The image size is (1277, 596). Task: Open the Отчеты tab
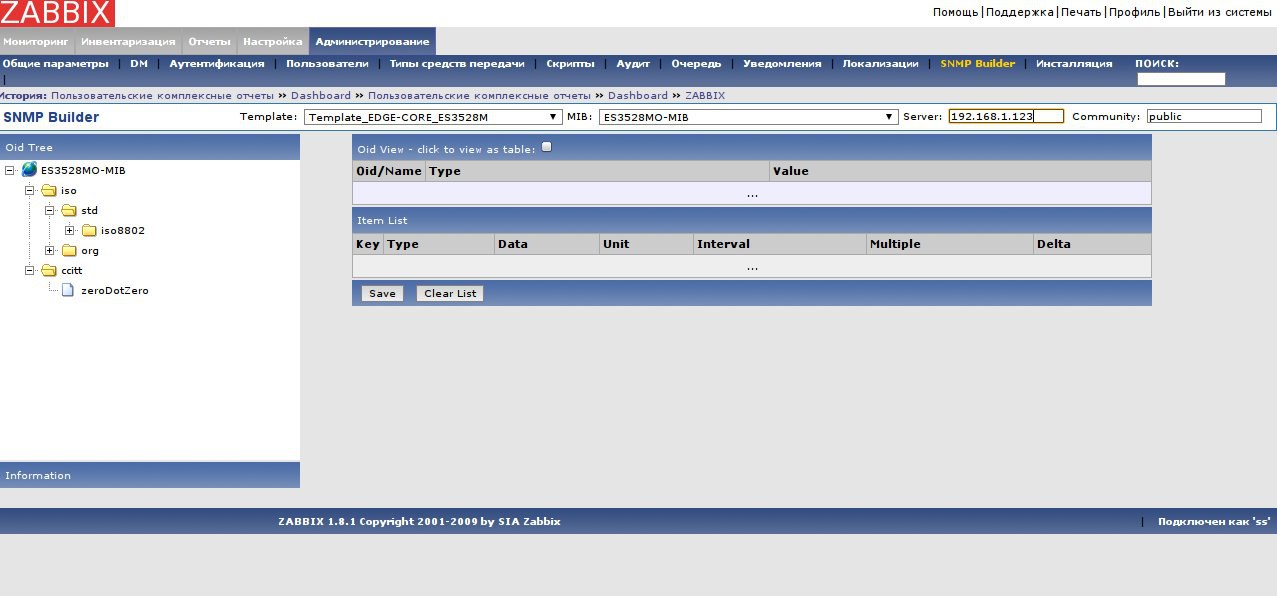click(x=209, y=41)
